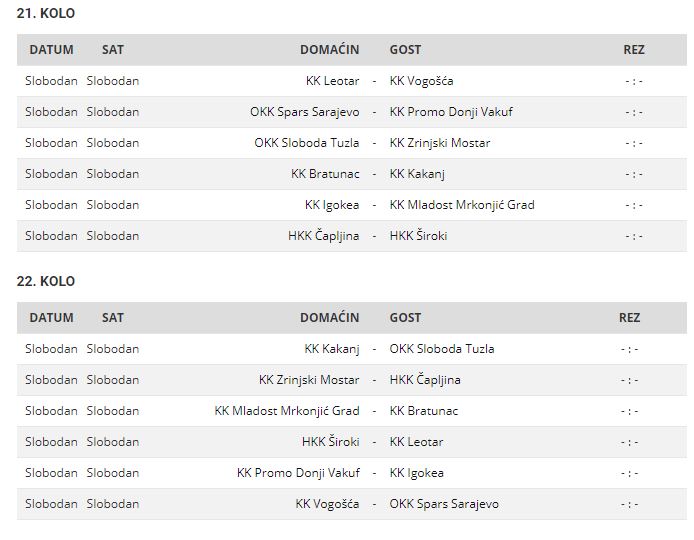The image size is (694, 540).
Task: Click HKK Čapljina guest team in round 22
Action: pos(425,380)
